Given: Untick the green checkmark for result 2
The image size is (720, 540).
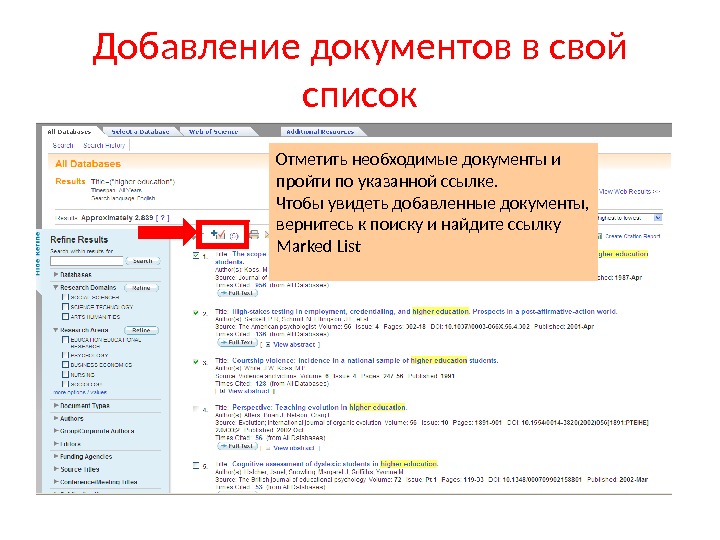Looking at the screenshot, I should point(196,313).
